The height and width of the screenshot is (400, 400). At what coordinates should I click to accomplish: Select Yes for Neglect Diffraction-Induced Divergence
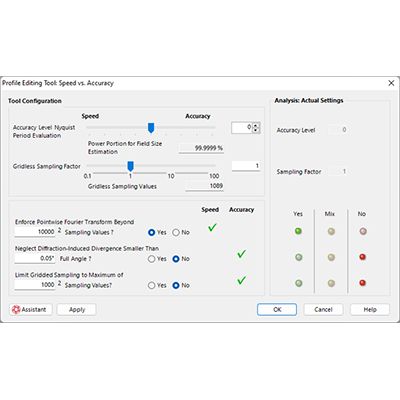[151, 259]
